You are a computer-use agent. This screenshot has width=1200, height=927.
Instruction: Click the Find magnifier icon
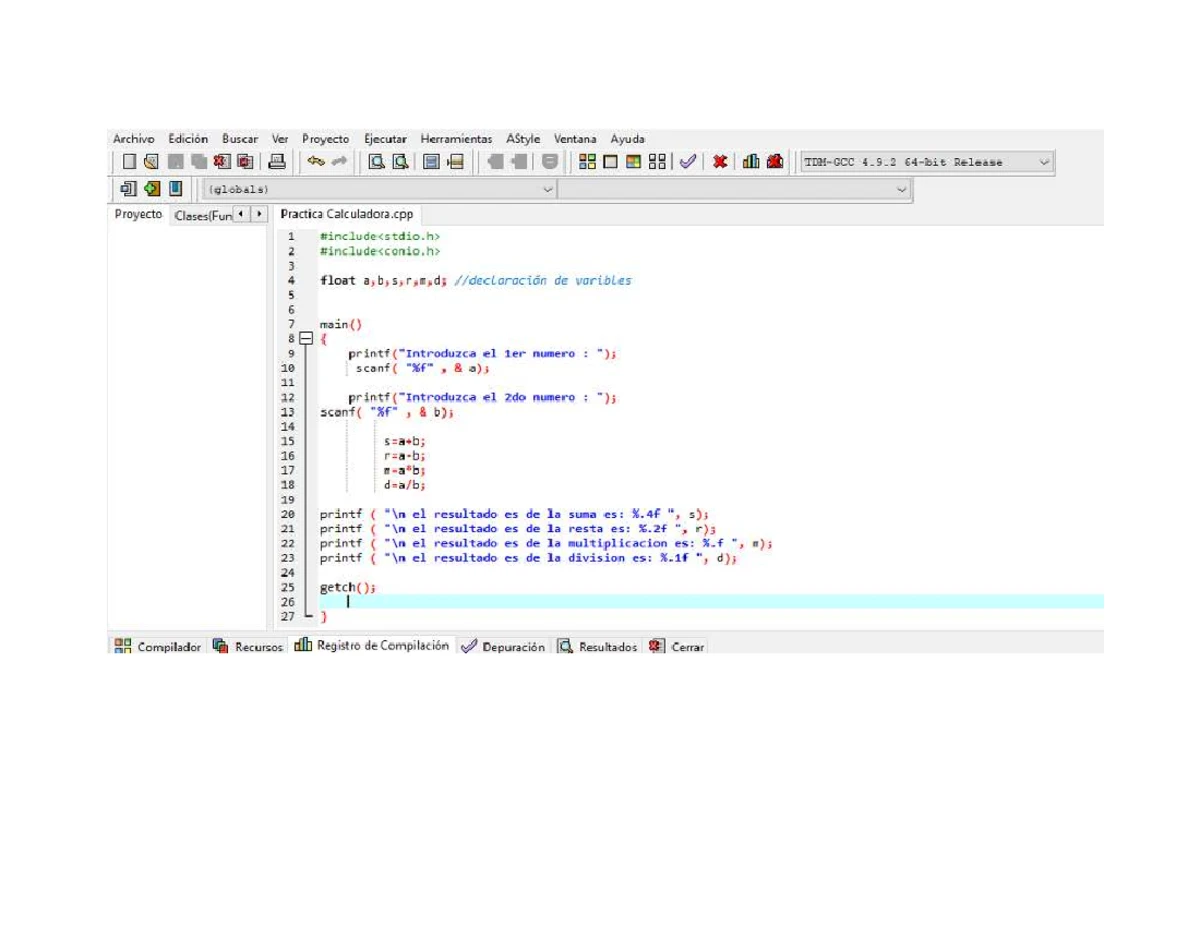click(x=377, y=161)
